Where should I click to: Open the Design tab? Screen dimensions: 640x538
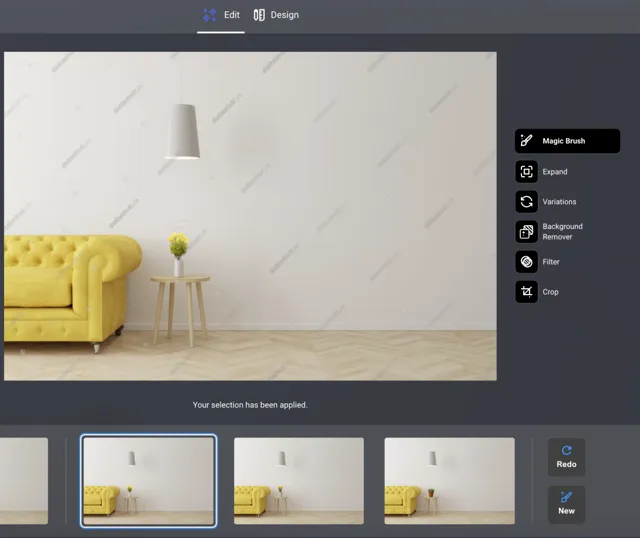276,16
